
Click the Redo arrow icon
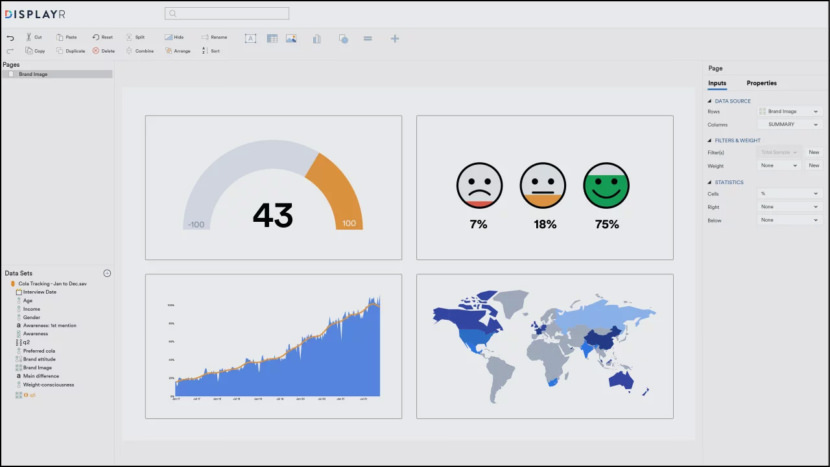[x=10, y=51]
